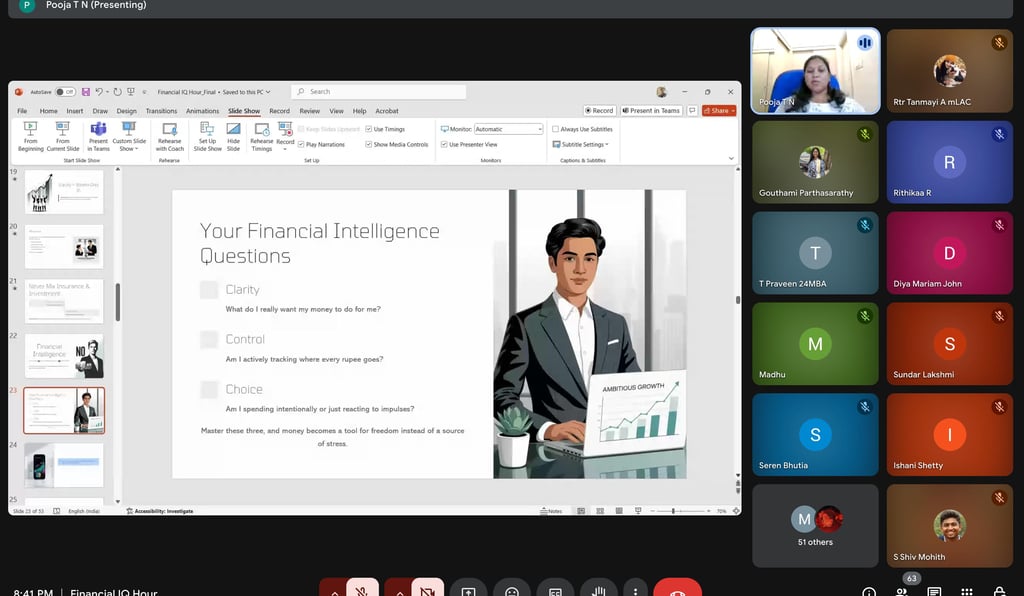
Task: Click the Save icon in title bar
Action: 86,92
